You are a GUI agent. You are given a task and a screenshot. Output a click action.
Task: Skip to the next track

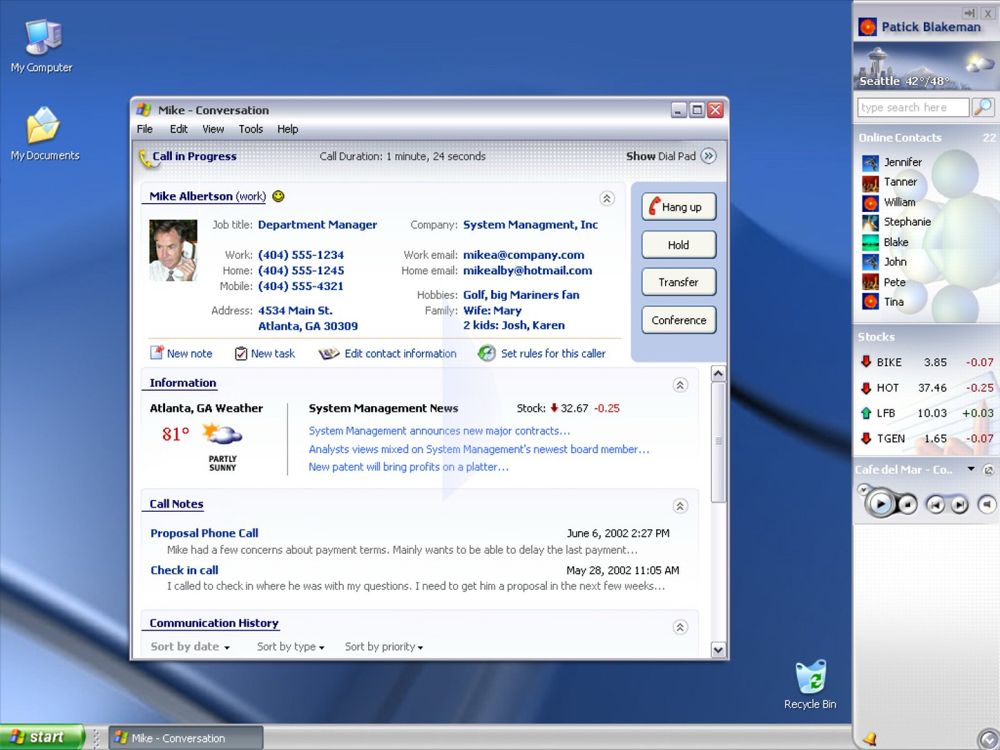[x=958, y=503]
